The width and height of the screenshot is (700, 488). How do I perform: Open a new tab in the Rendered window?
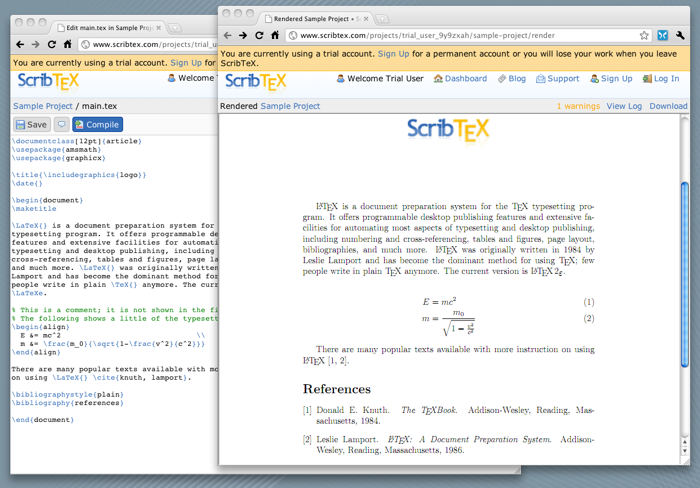click(x=382, y=19)
